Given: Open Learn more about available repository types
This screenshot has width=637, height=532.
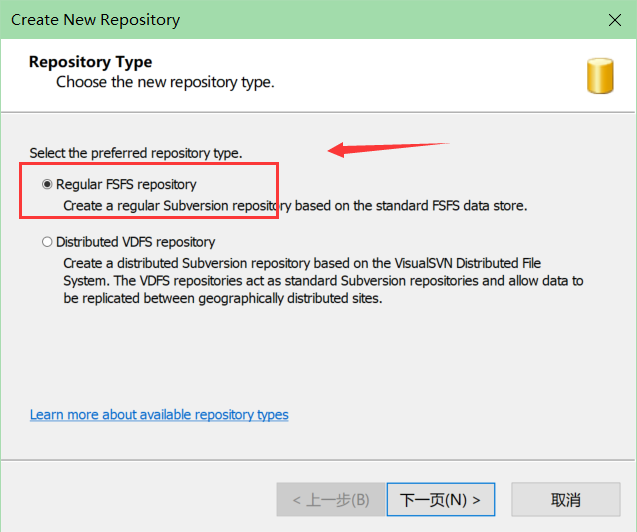Looking at the screenshot, I should [x=159, y=415].
